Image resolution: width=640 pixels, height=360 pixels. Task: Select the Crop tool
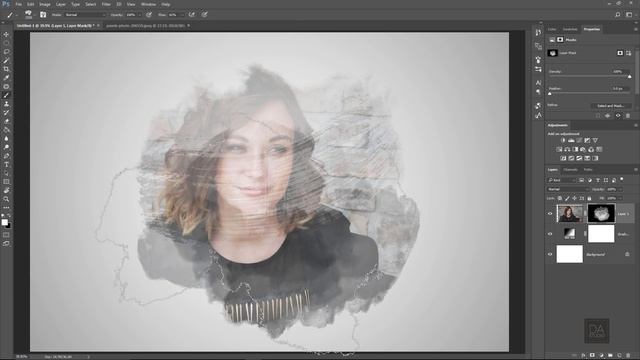pyautogui.click(x=6, y=69)
